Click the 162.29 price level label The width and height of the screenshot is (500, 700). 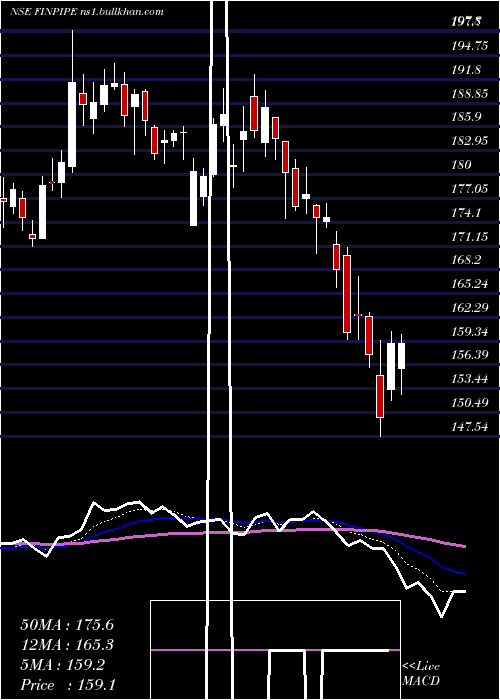click(469, 308)
